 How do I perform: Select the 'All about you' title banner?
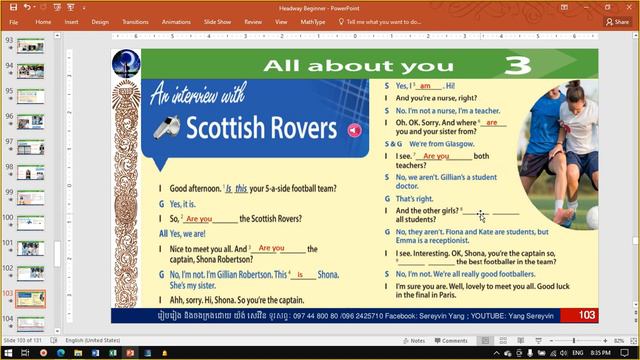pyautogui.click(x=370, y=64)
